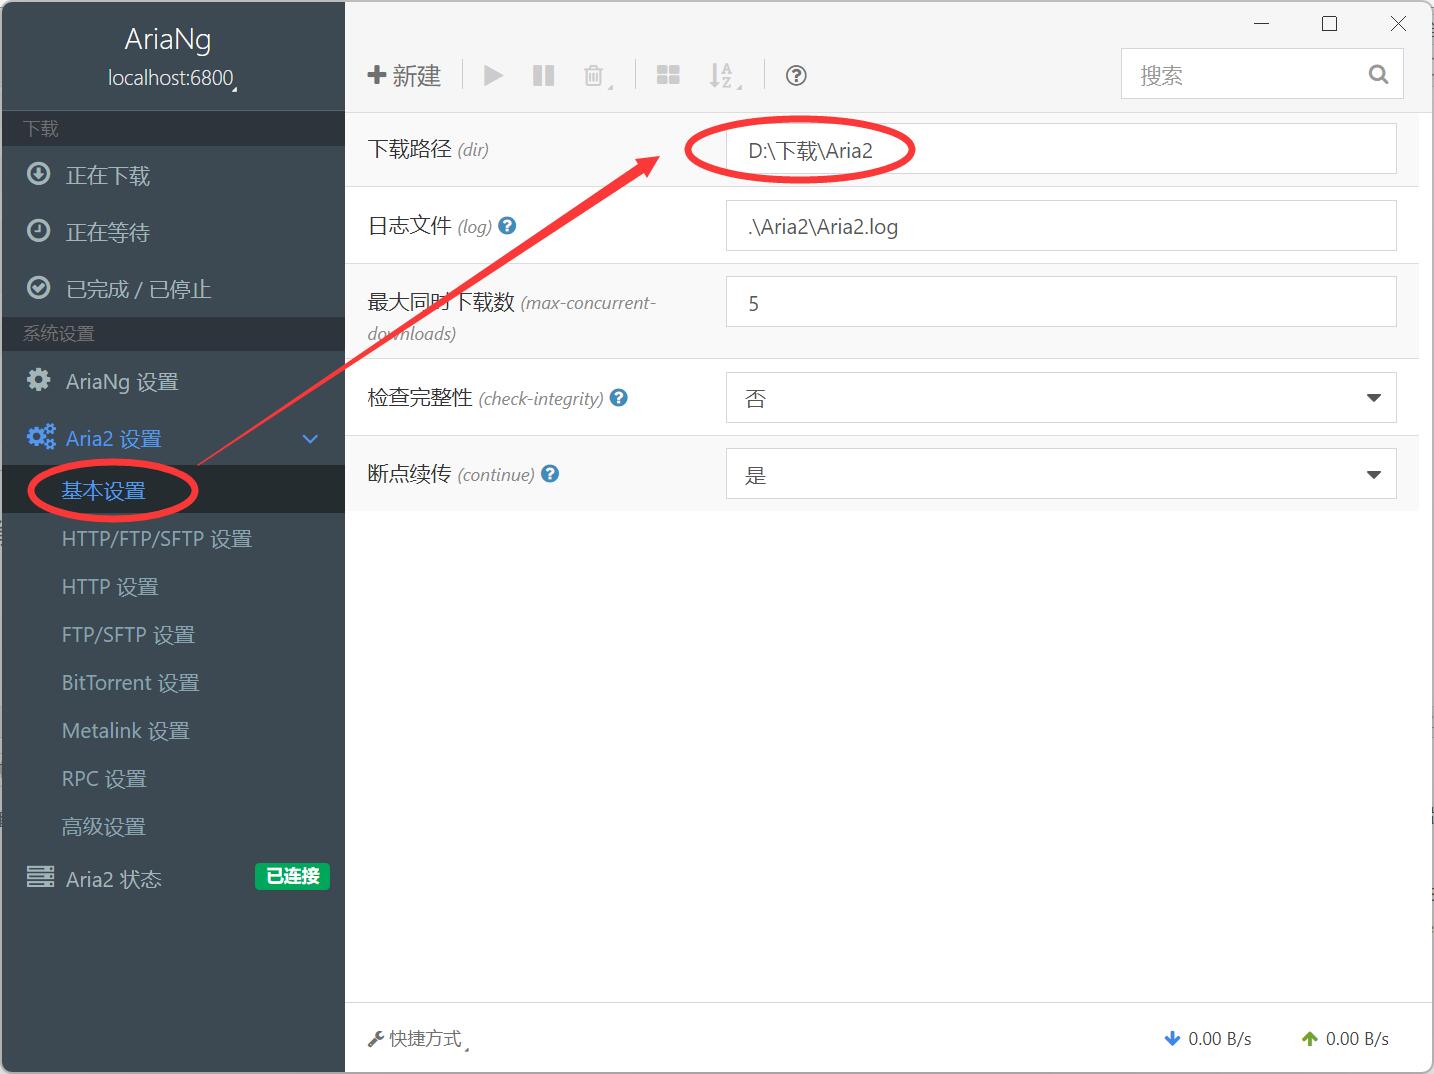Open the RPC 设置 page
Screen dimensions: 1434x1074
click(x=104, y=779)
